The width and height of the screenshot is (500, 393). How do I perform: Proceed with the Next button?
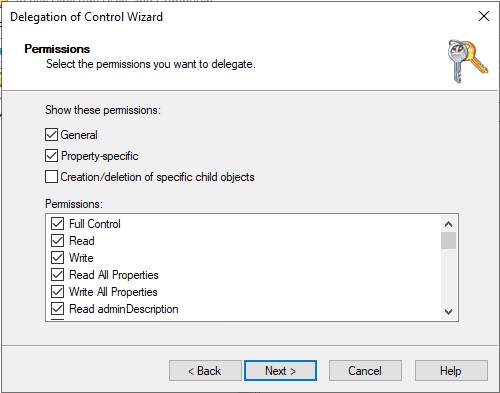click(x=280, y=370)
